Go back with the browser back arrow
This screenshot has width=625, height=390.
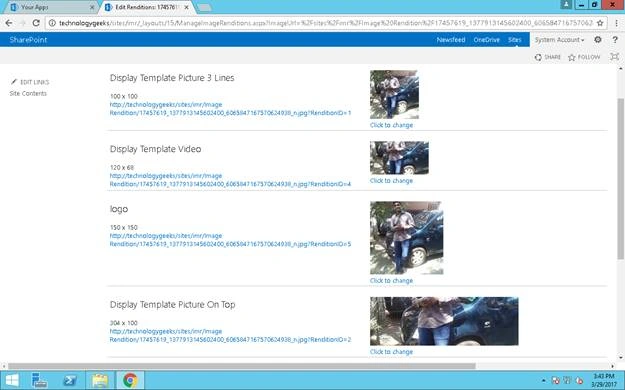coord(9,23)
